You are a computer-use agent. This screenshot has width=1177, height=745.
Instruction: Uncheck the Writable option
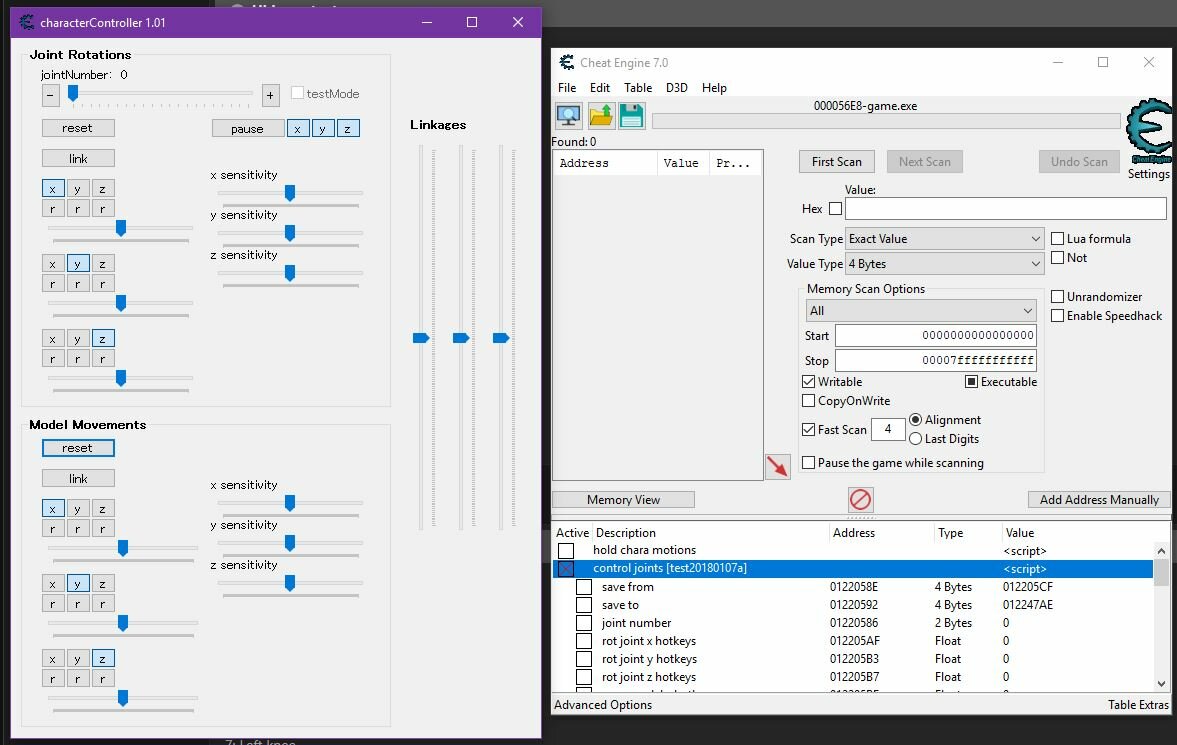tap(808, 382)
